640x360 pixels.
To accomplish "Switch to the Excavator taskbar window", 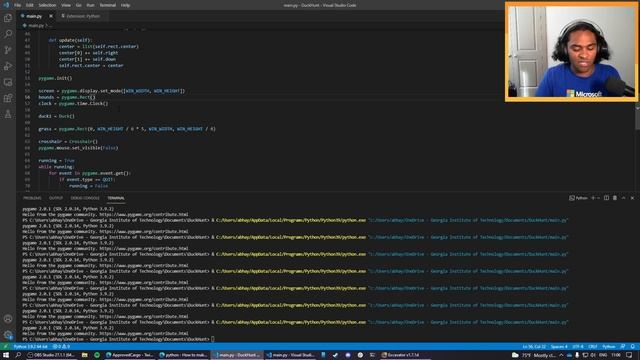I will click(404, 355).
